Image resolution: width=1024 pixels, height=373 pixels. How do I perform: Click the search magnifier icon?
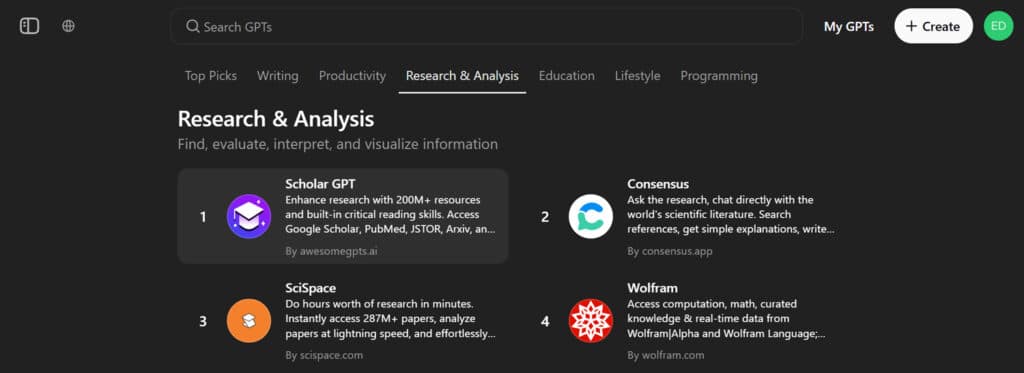[x=193, y=26]
